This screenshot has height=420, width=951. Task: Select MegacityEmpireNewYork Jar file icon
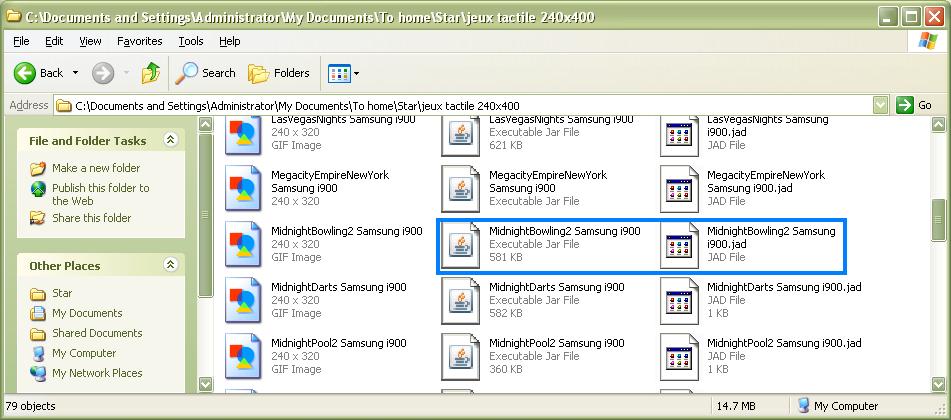pyautogui.click(x=460, y=188)
